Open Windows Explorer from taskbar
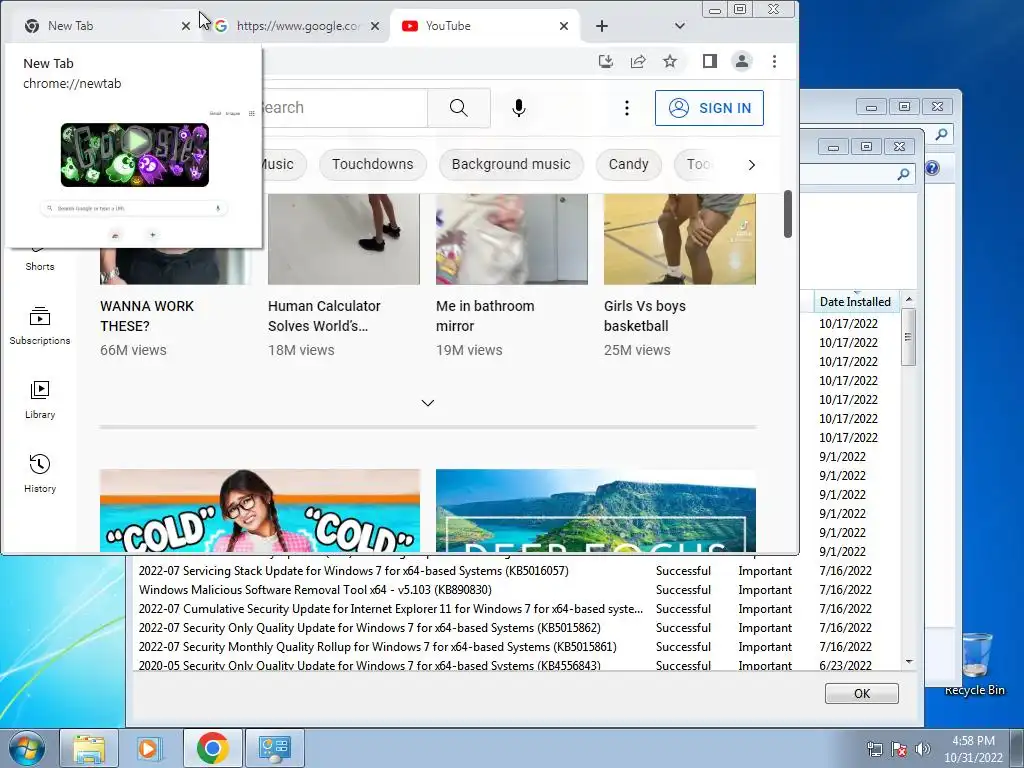 point(89,748)
